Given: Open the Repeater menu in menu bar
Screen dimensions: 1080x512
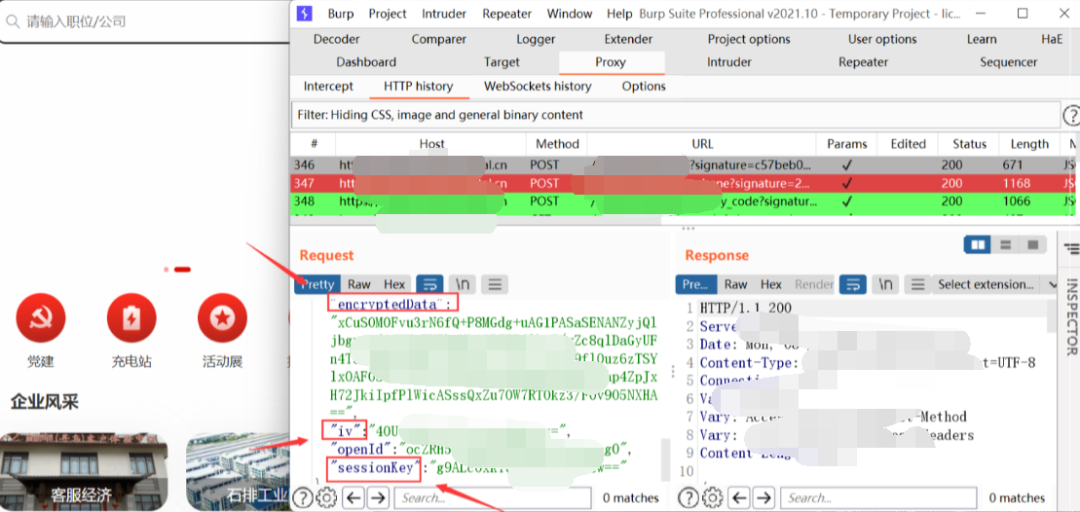Looking at the screenshot, I should 507,14.
